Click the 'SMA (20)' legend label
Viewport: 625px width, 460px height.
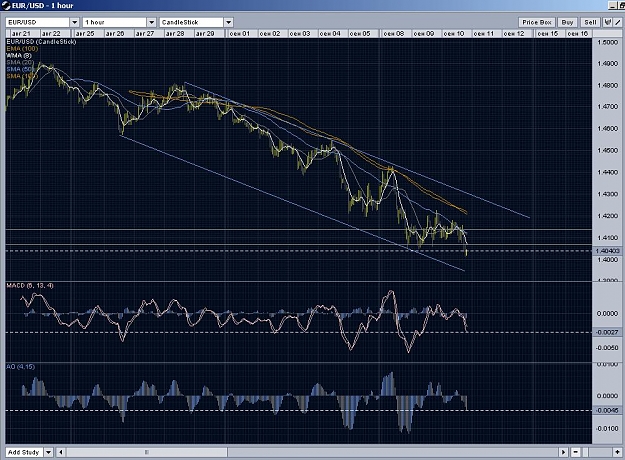[20, 62]
